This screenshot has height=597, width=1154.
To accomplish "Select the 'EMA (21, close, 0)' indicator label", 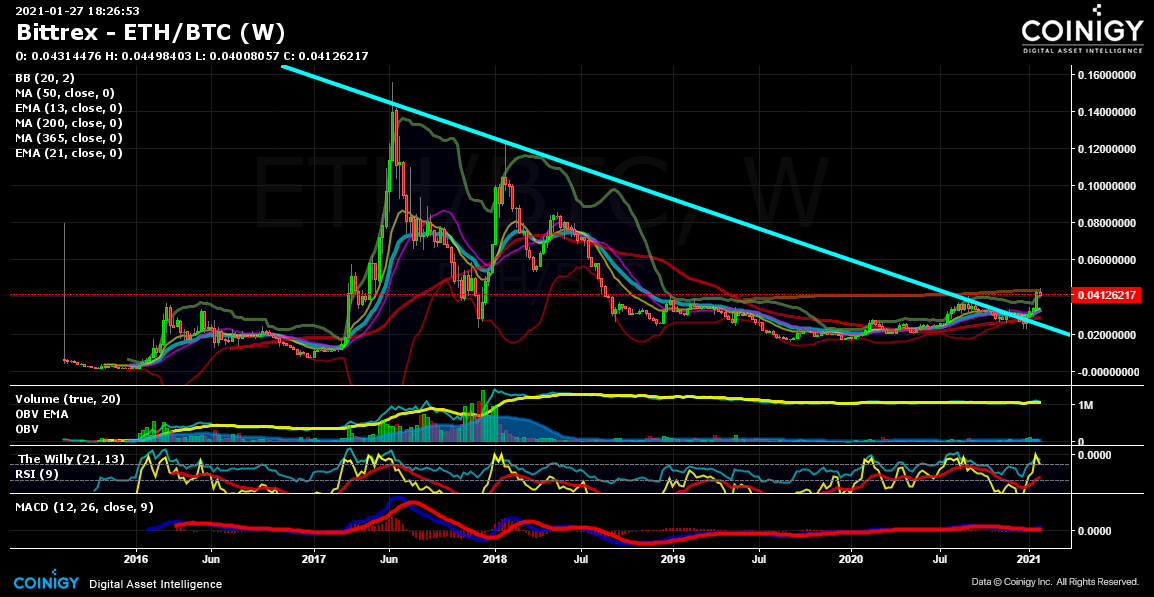I will [x=68, y=153].
